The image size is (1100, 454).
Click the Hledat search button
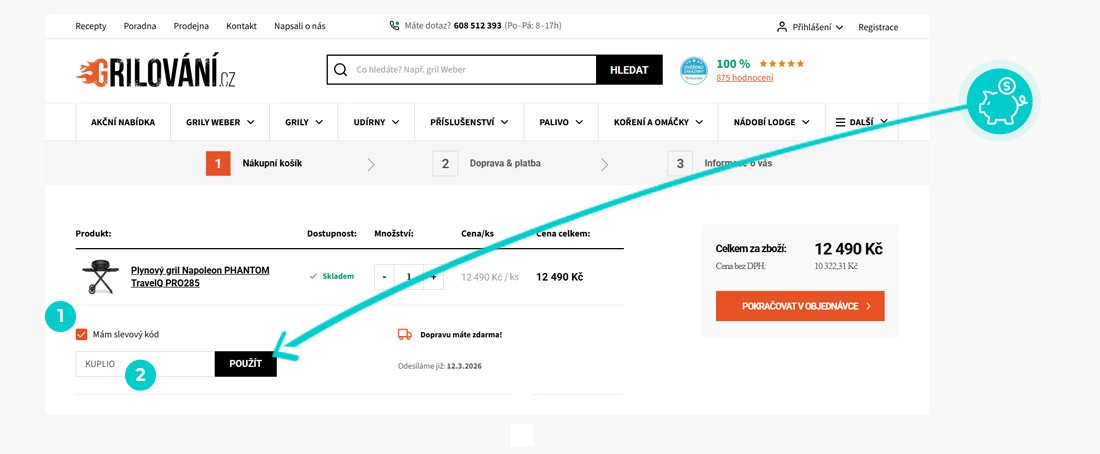[x=629, y=69]
